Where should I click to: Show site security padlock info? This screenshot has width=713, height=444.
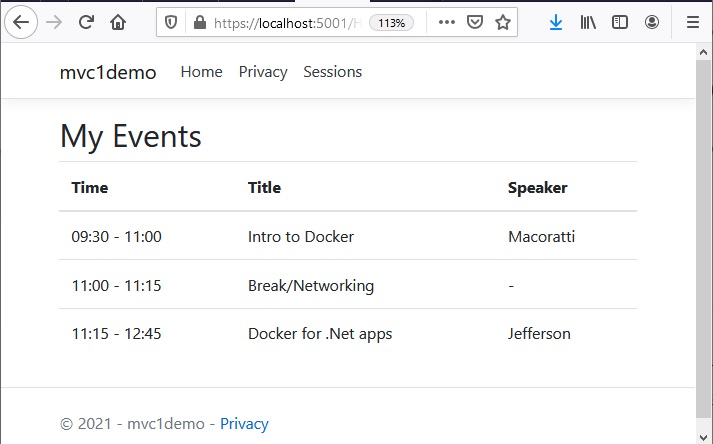point(200,22)
